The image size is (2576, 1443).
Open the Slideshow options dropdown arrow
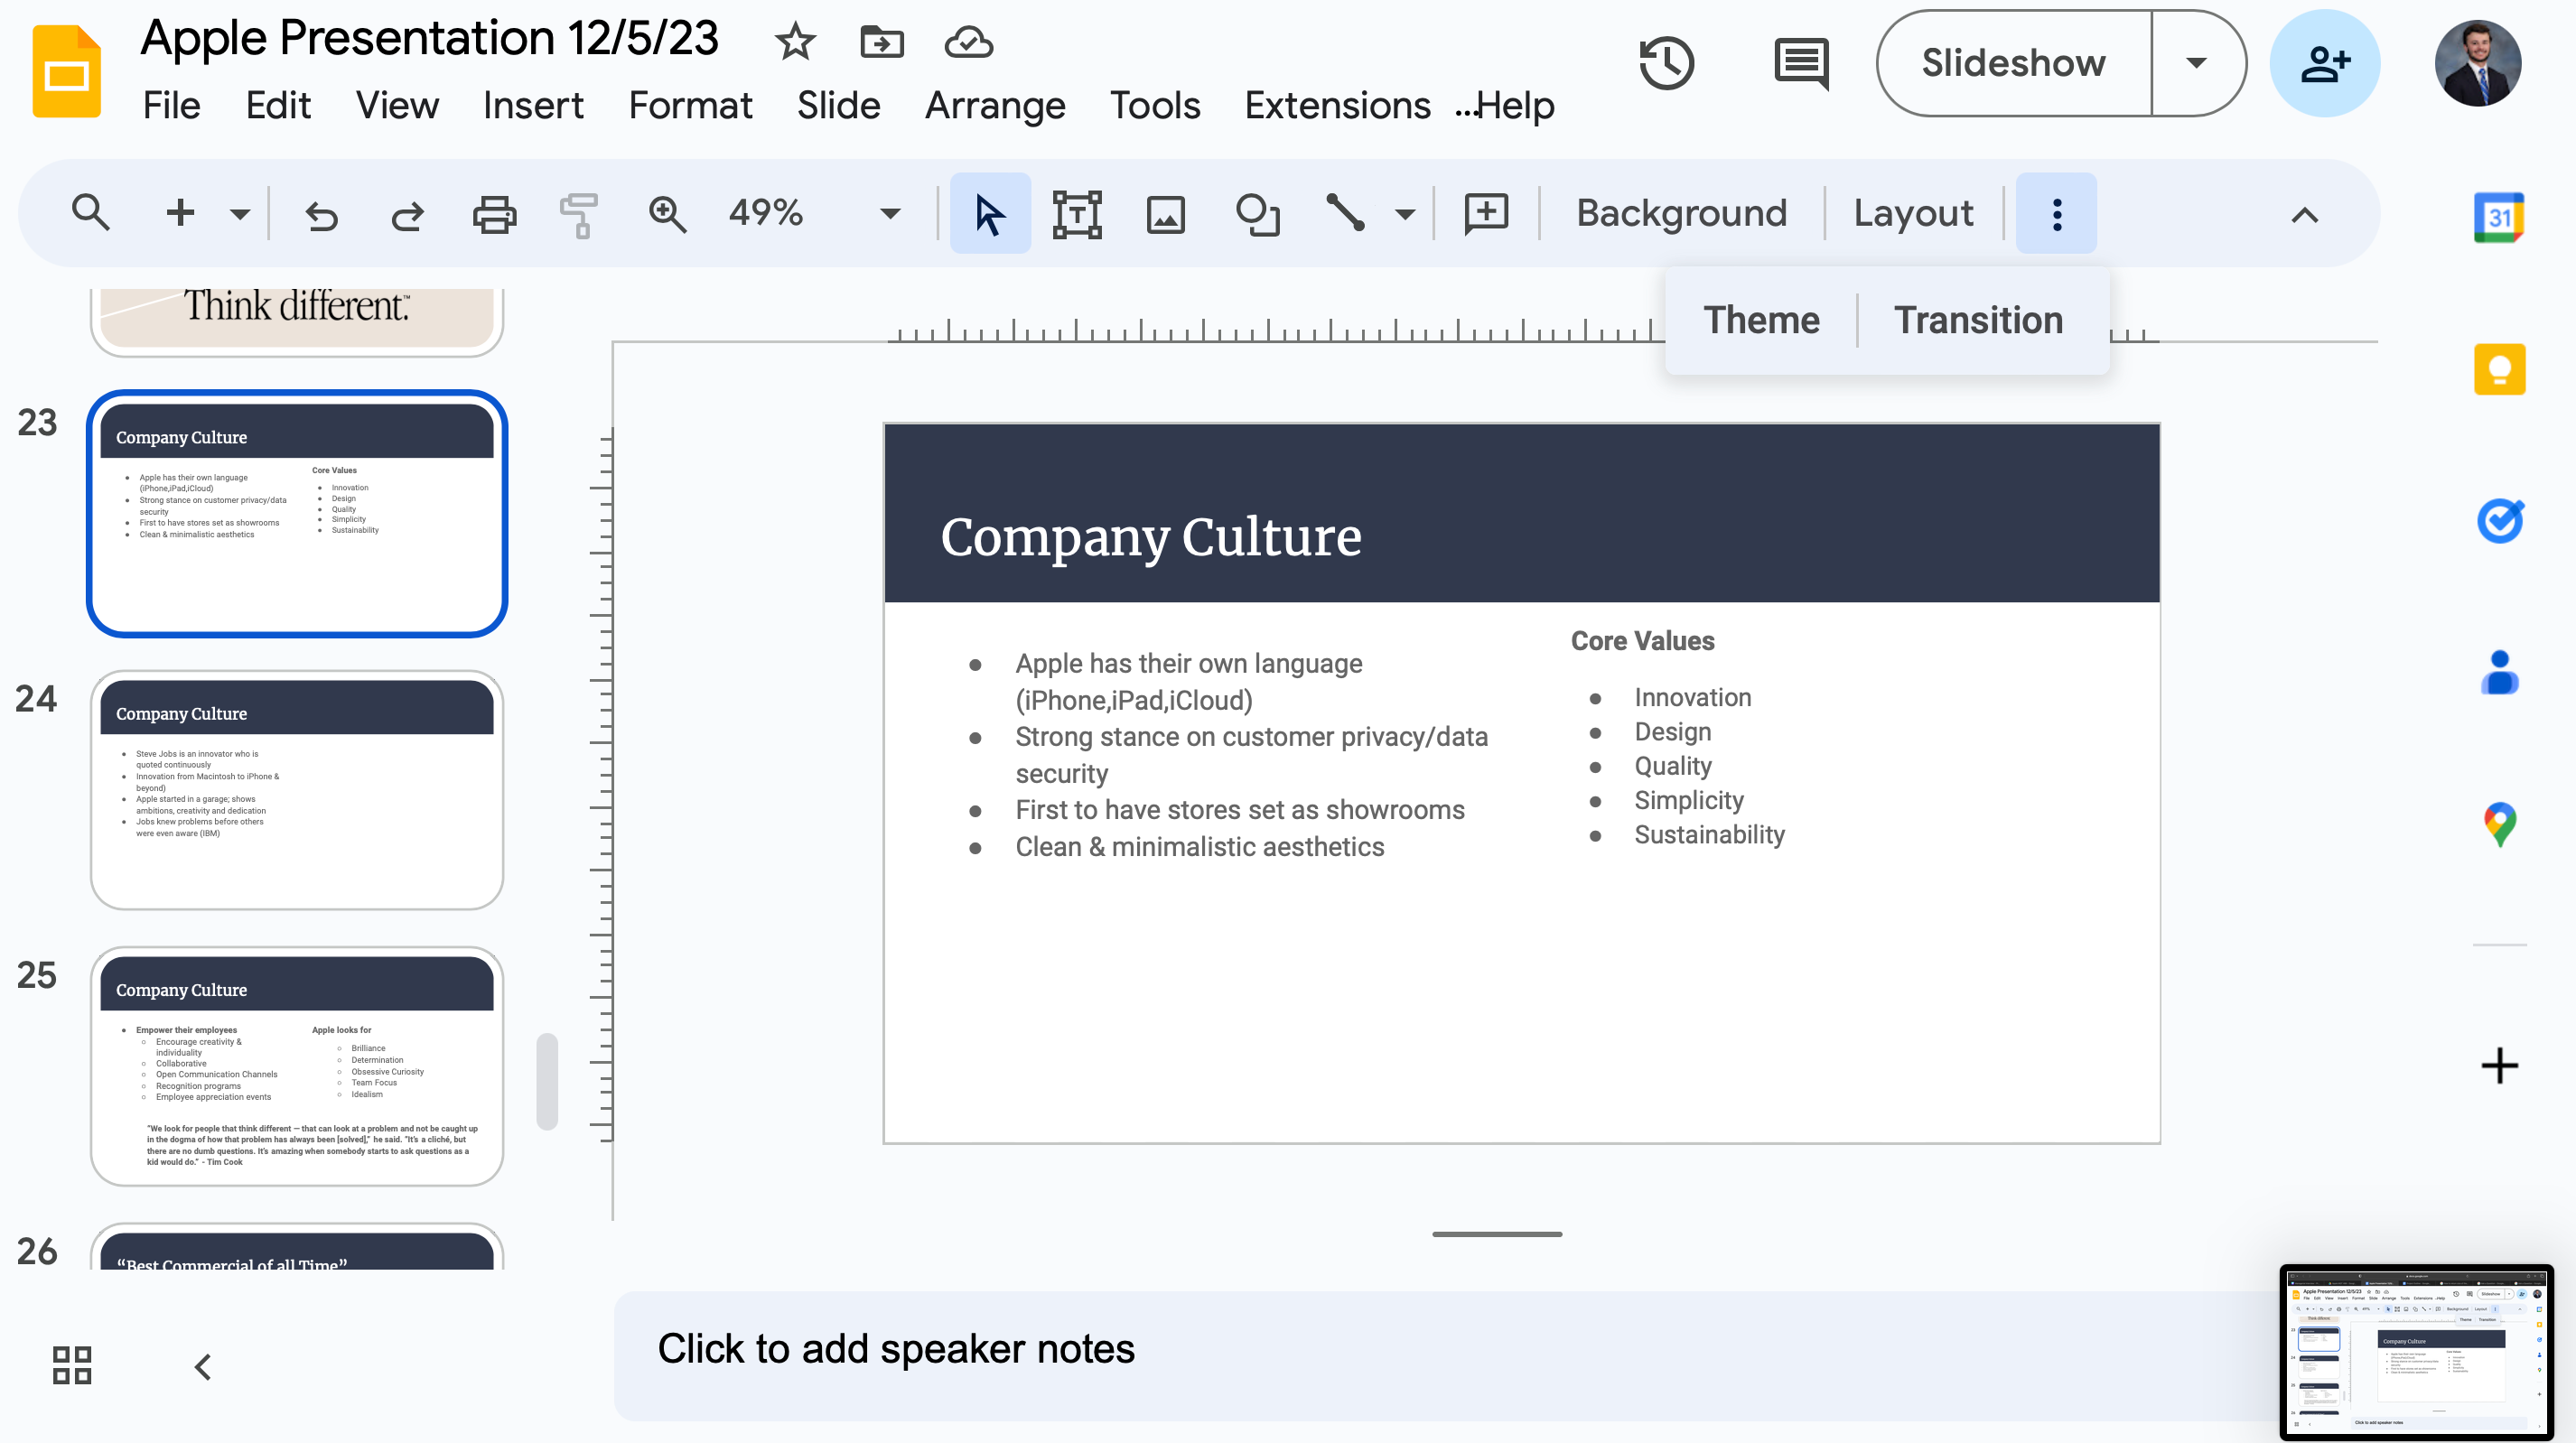pyautogui.click(x=2196, y=62)
